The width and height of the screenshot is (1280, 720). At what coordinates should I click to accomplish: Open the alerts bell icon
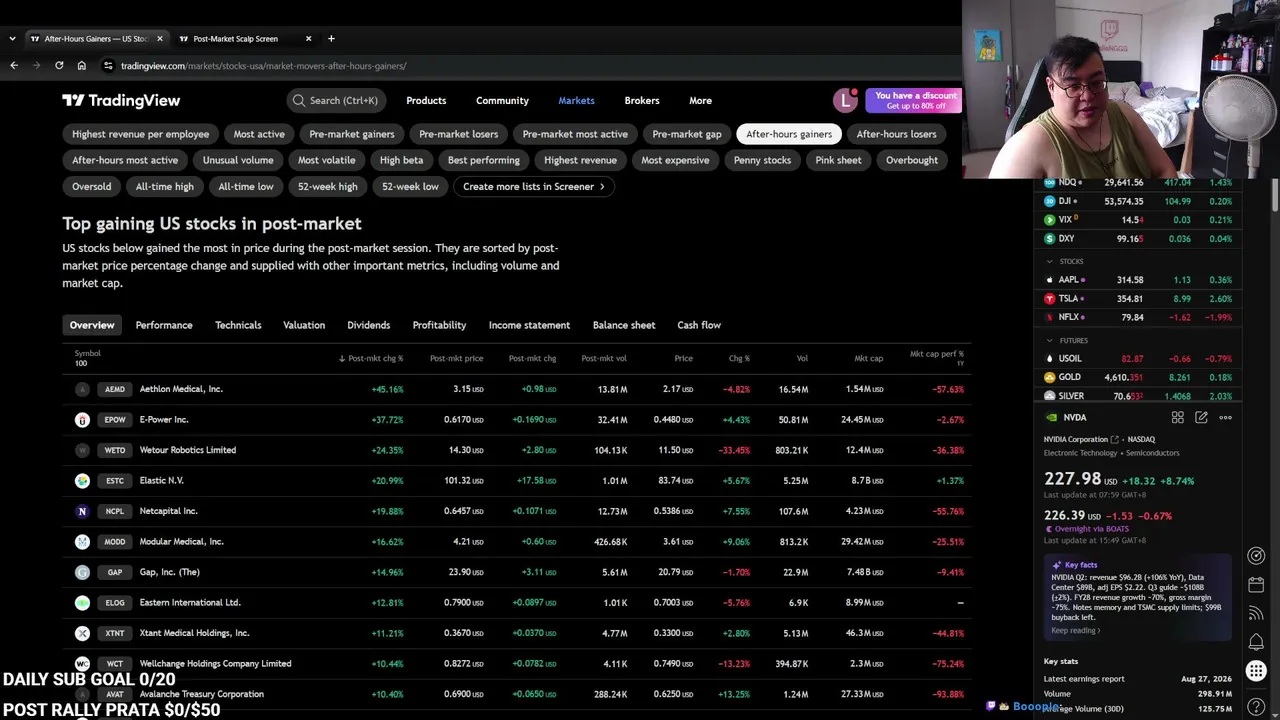[x=1256, y=643]
